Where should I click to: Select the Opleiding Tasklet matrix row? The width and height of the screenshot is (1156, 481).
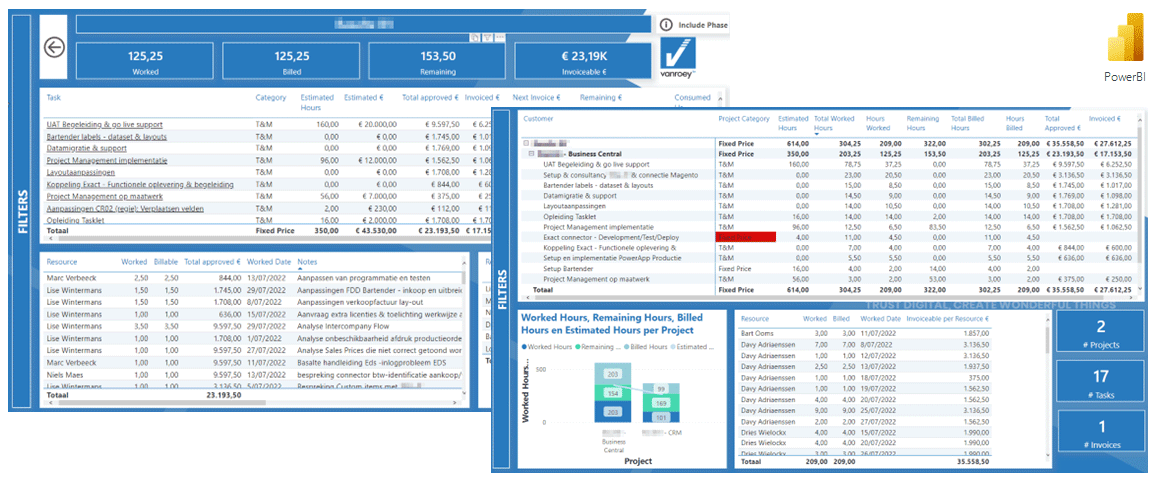coord(829,217)
